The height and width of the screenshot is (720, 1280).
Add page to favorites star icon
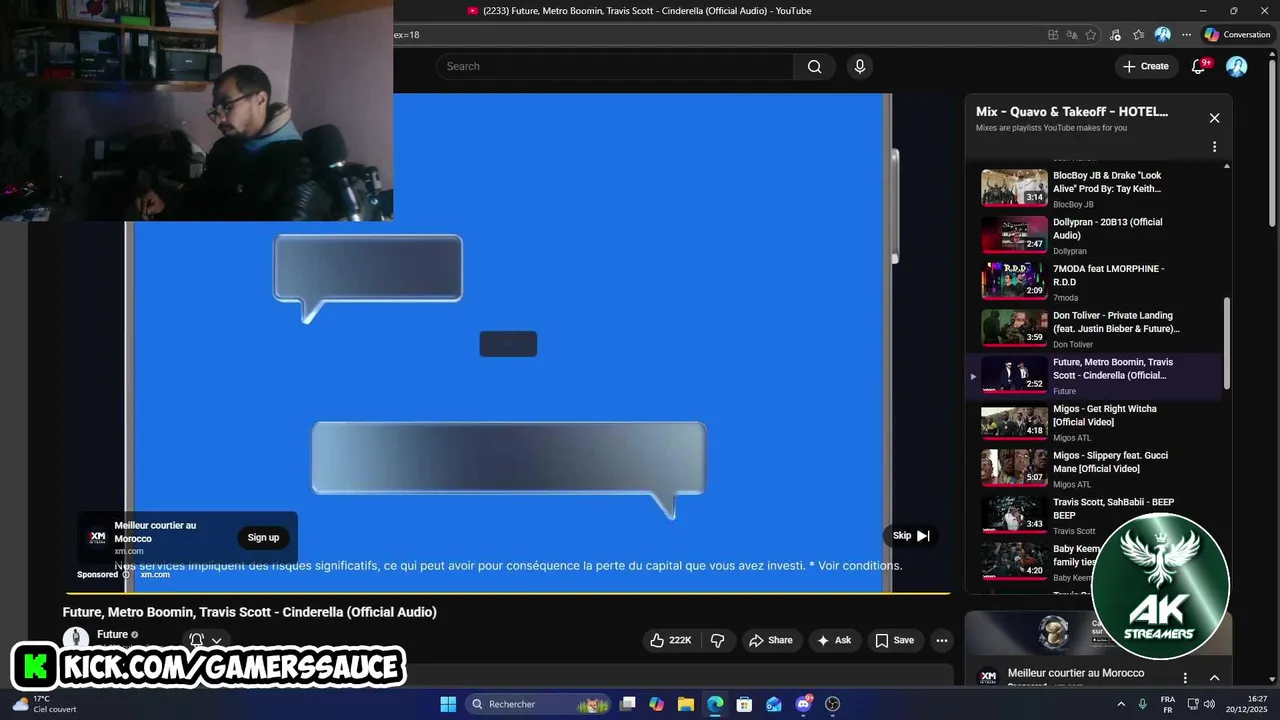[1091, 35]
